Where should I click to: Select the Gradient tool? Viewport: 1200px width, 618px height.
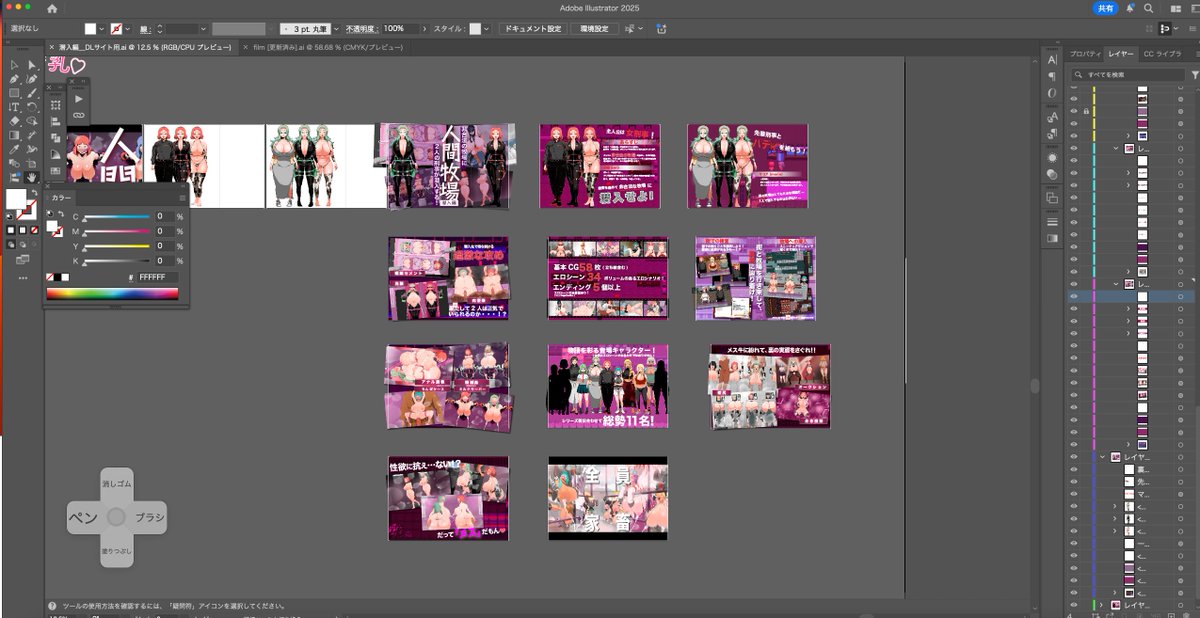click(x=14, y=135)
